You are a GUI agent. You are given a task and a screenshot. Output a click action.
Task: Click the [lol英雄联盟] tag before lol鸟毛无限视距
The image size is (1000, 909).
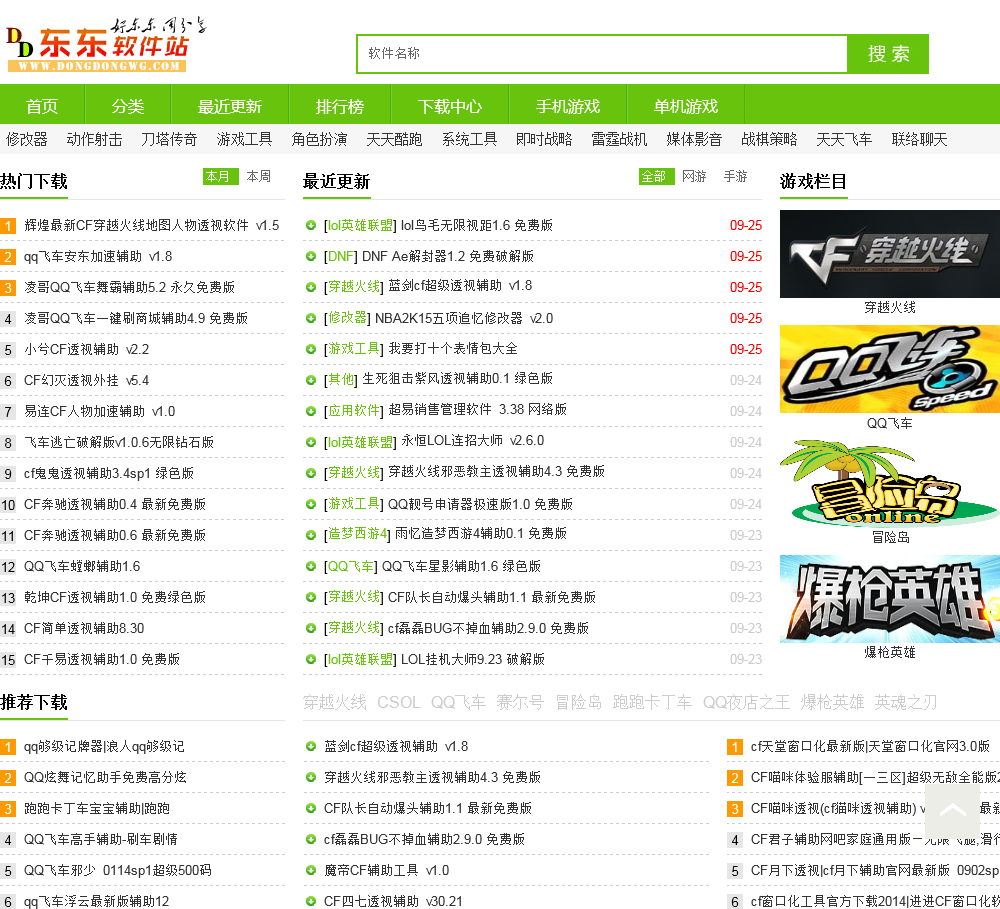click(360, 225)
